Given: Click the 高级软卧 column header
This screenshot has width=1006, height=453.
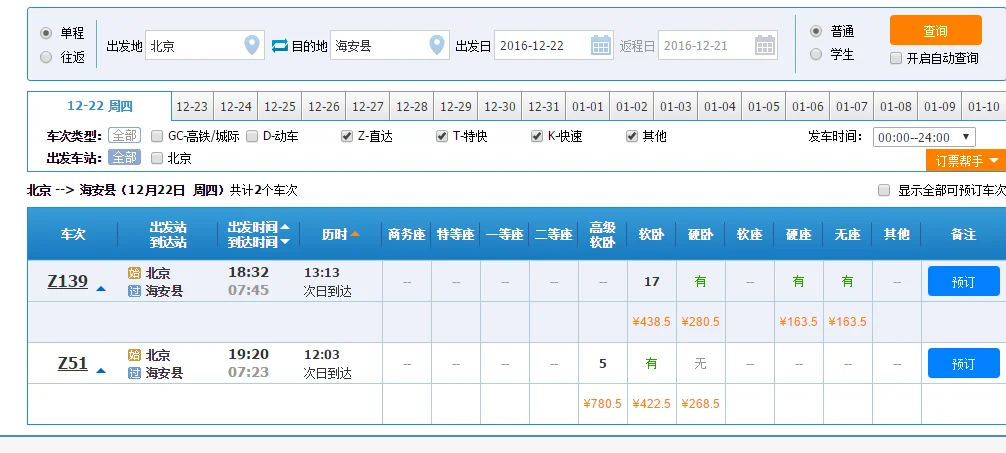Looking at the screenshot, I should click(x=602, y=234).
